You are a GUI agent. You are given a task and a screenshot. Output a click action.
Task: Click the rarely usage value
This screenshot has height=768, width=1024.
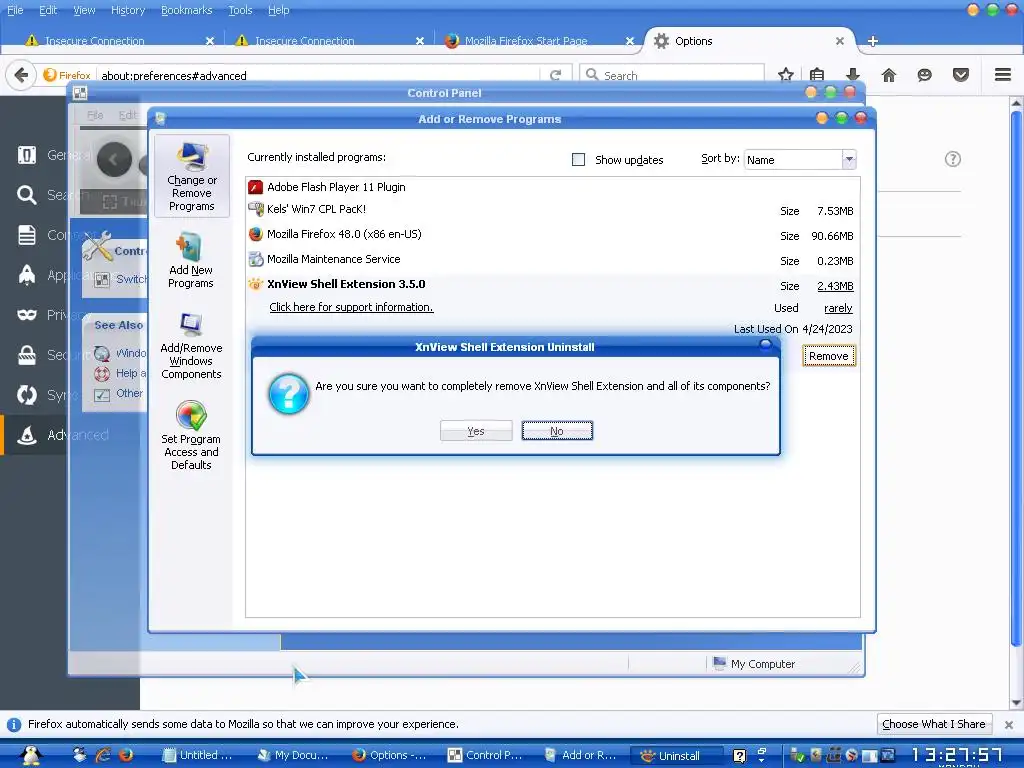pyautogui.click(x=839, y=308)
